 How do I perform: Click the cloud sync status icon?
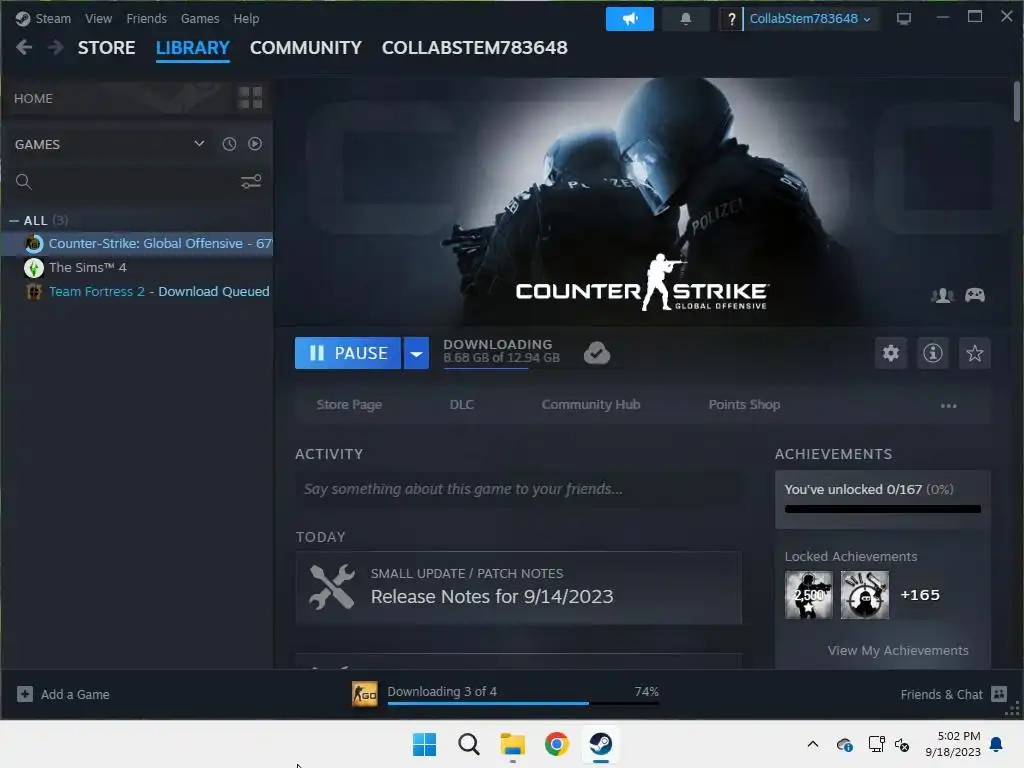[596, 353]
